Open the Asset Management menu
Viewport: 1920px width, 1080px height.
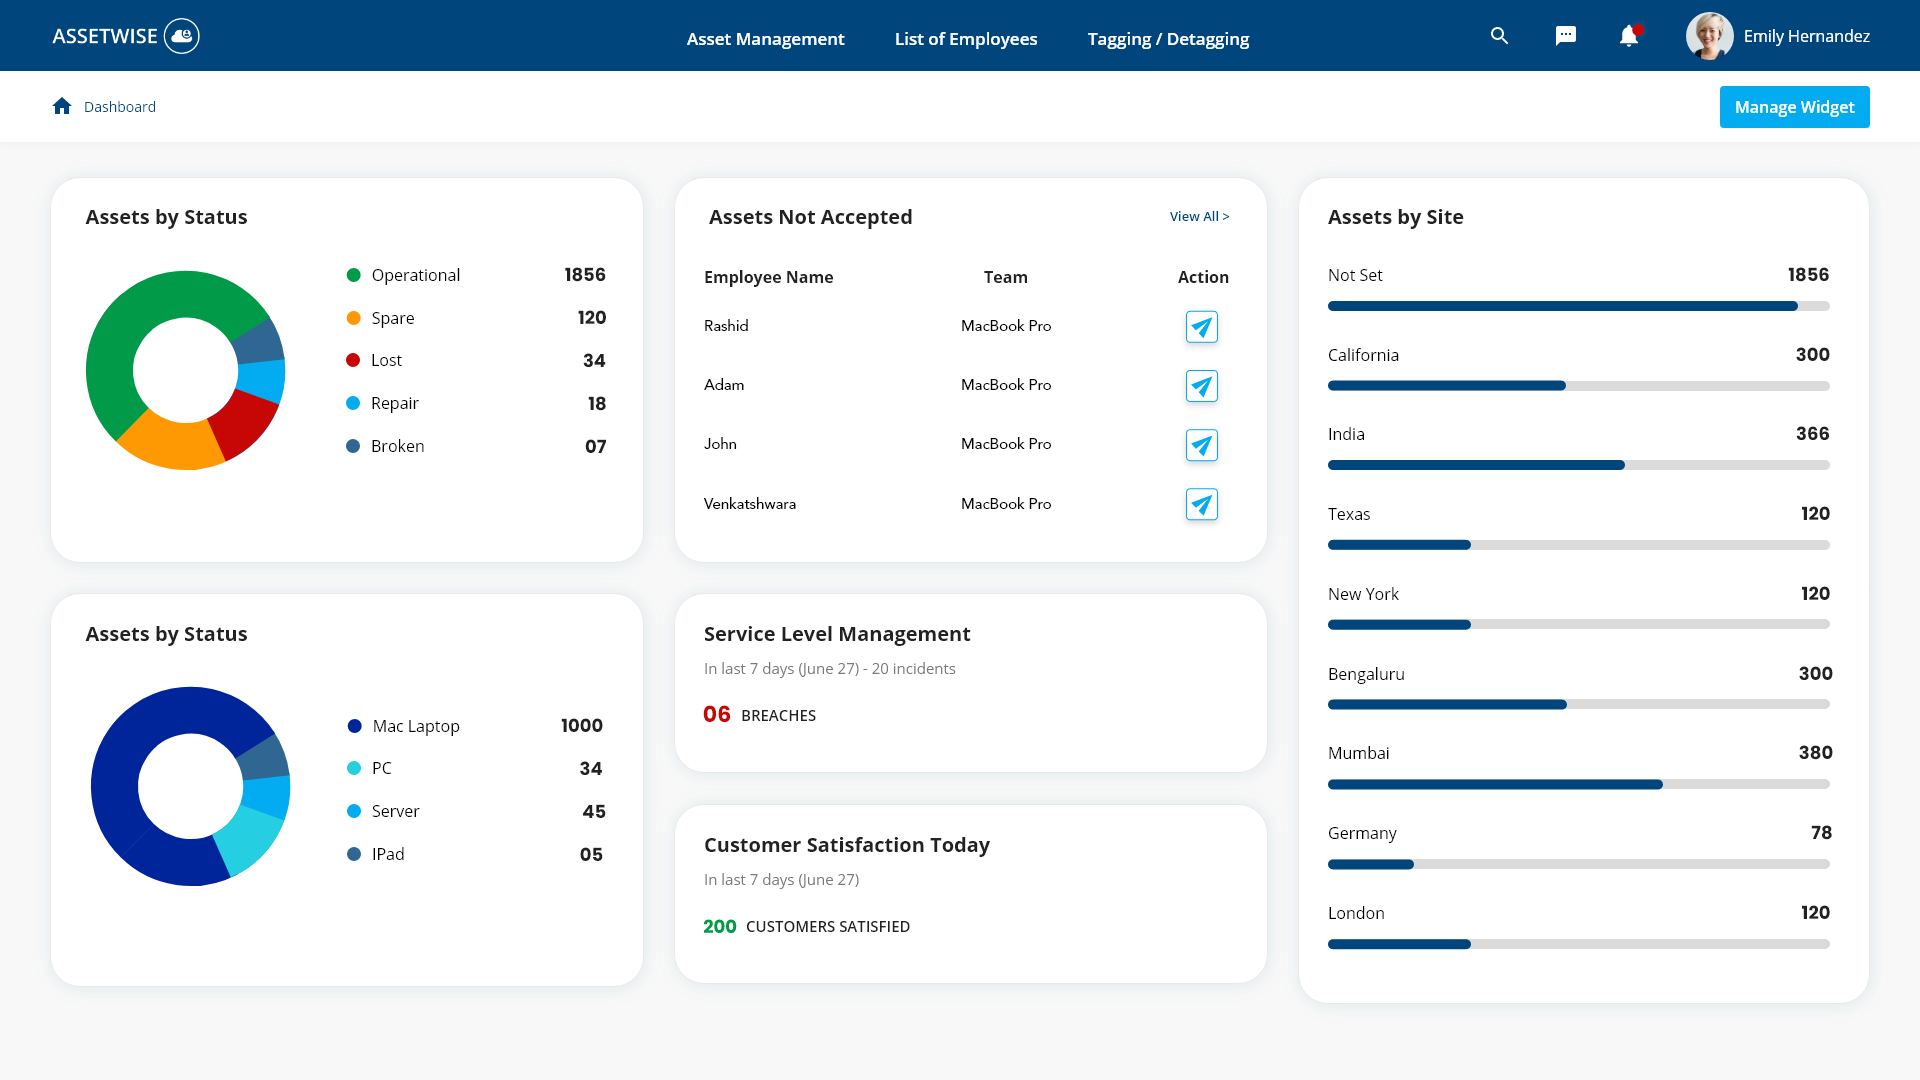click(765, 39)
